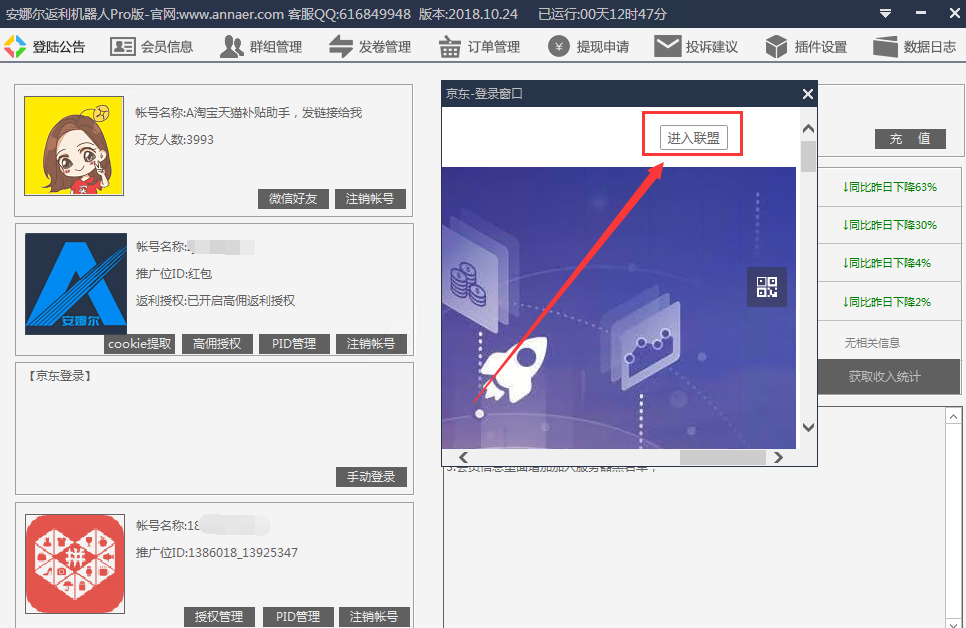Viewport: 966px width, 628px height.
Task: Click the 微信好友 button
Action: point(293,198)
